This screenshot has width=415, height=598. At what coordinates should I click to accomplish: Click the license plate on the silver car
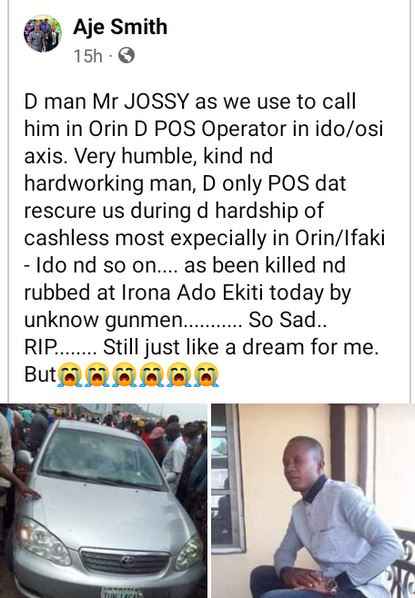tap(122, 593)
